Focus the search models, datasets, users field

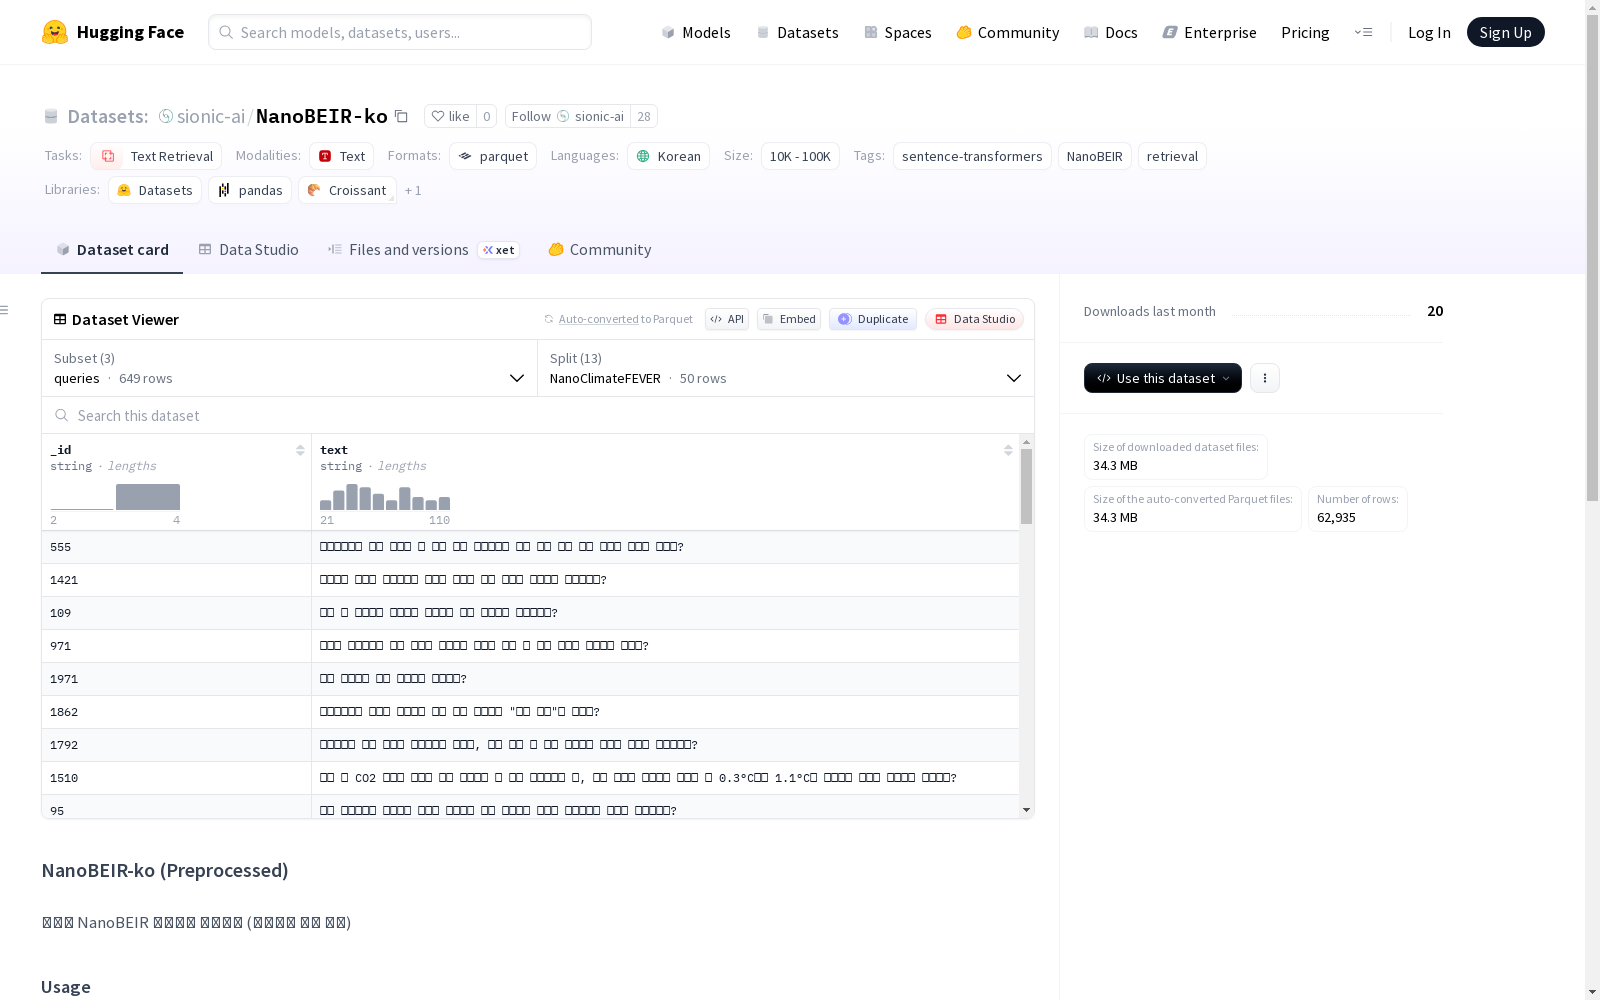400,32
